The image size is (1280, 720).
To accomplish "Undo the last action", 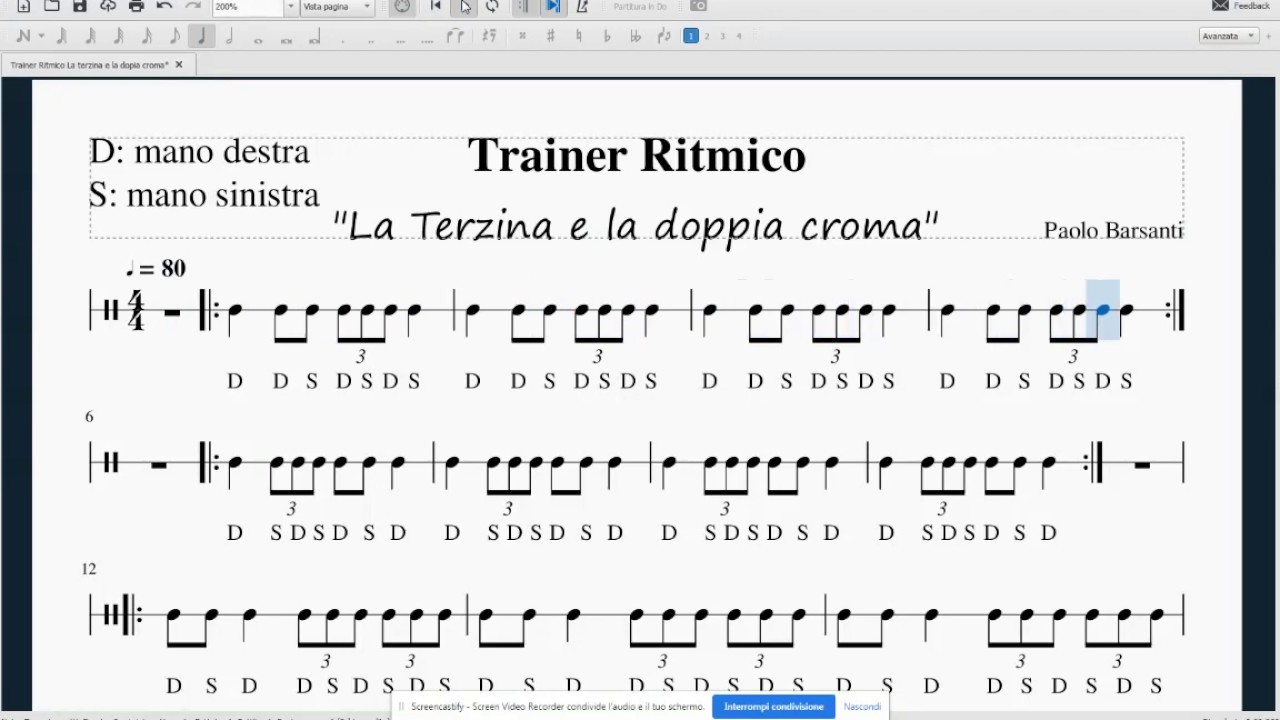I will pos(164,6).
